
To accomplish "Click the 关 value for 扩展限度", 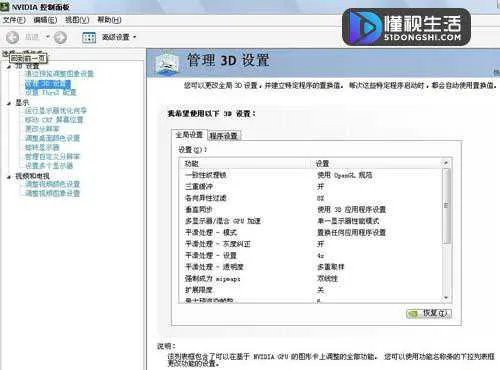I will pos(320,290).
